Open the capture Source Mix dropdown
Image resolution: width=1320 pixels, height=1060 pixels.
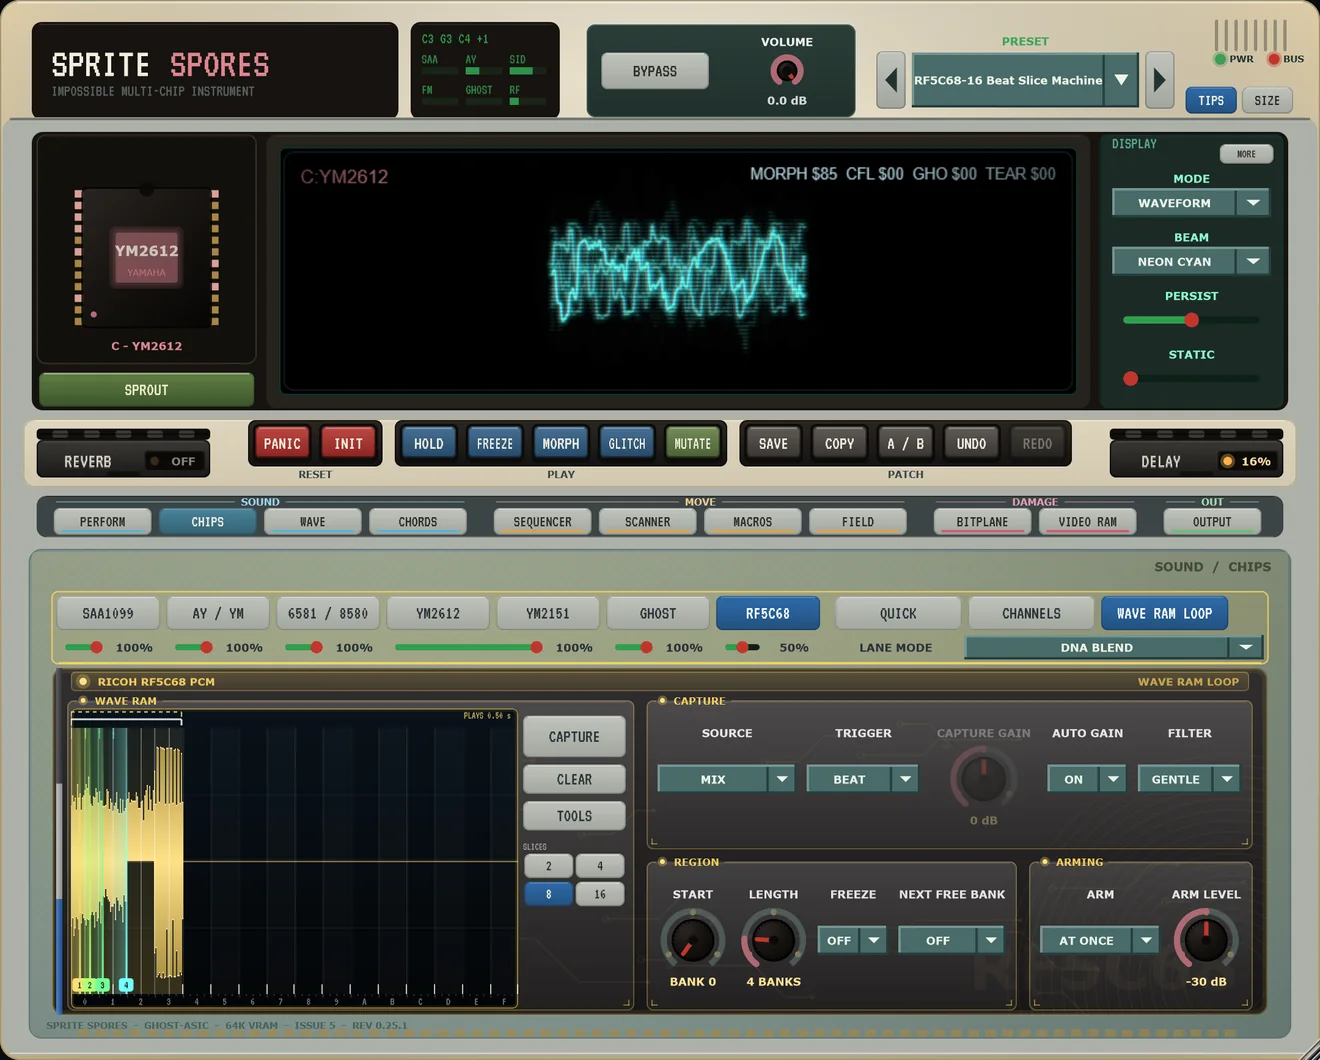coord(726,779)
